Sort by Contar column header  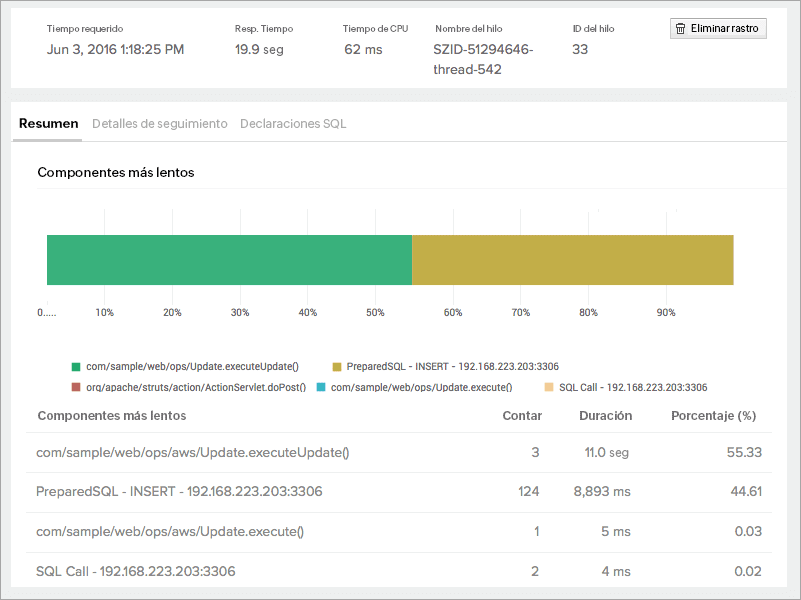tap(521, 416)
